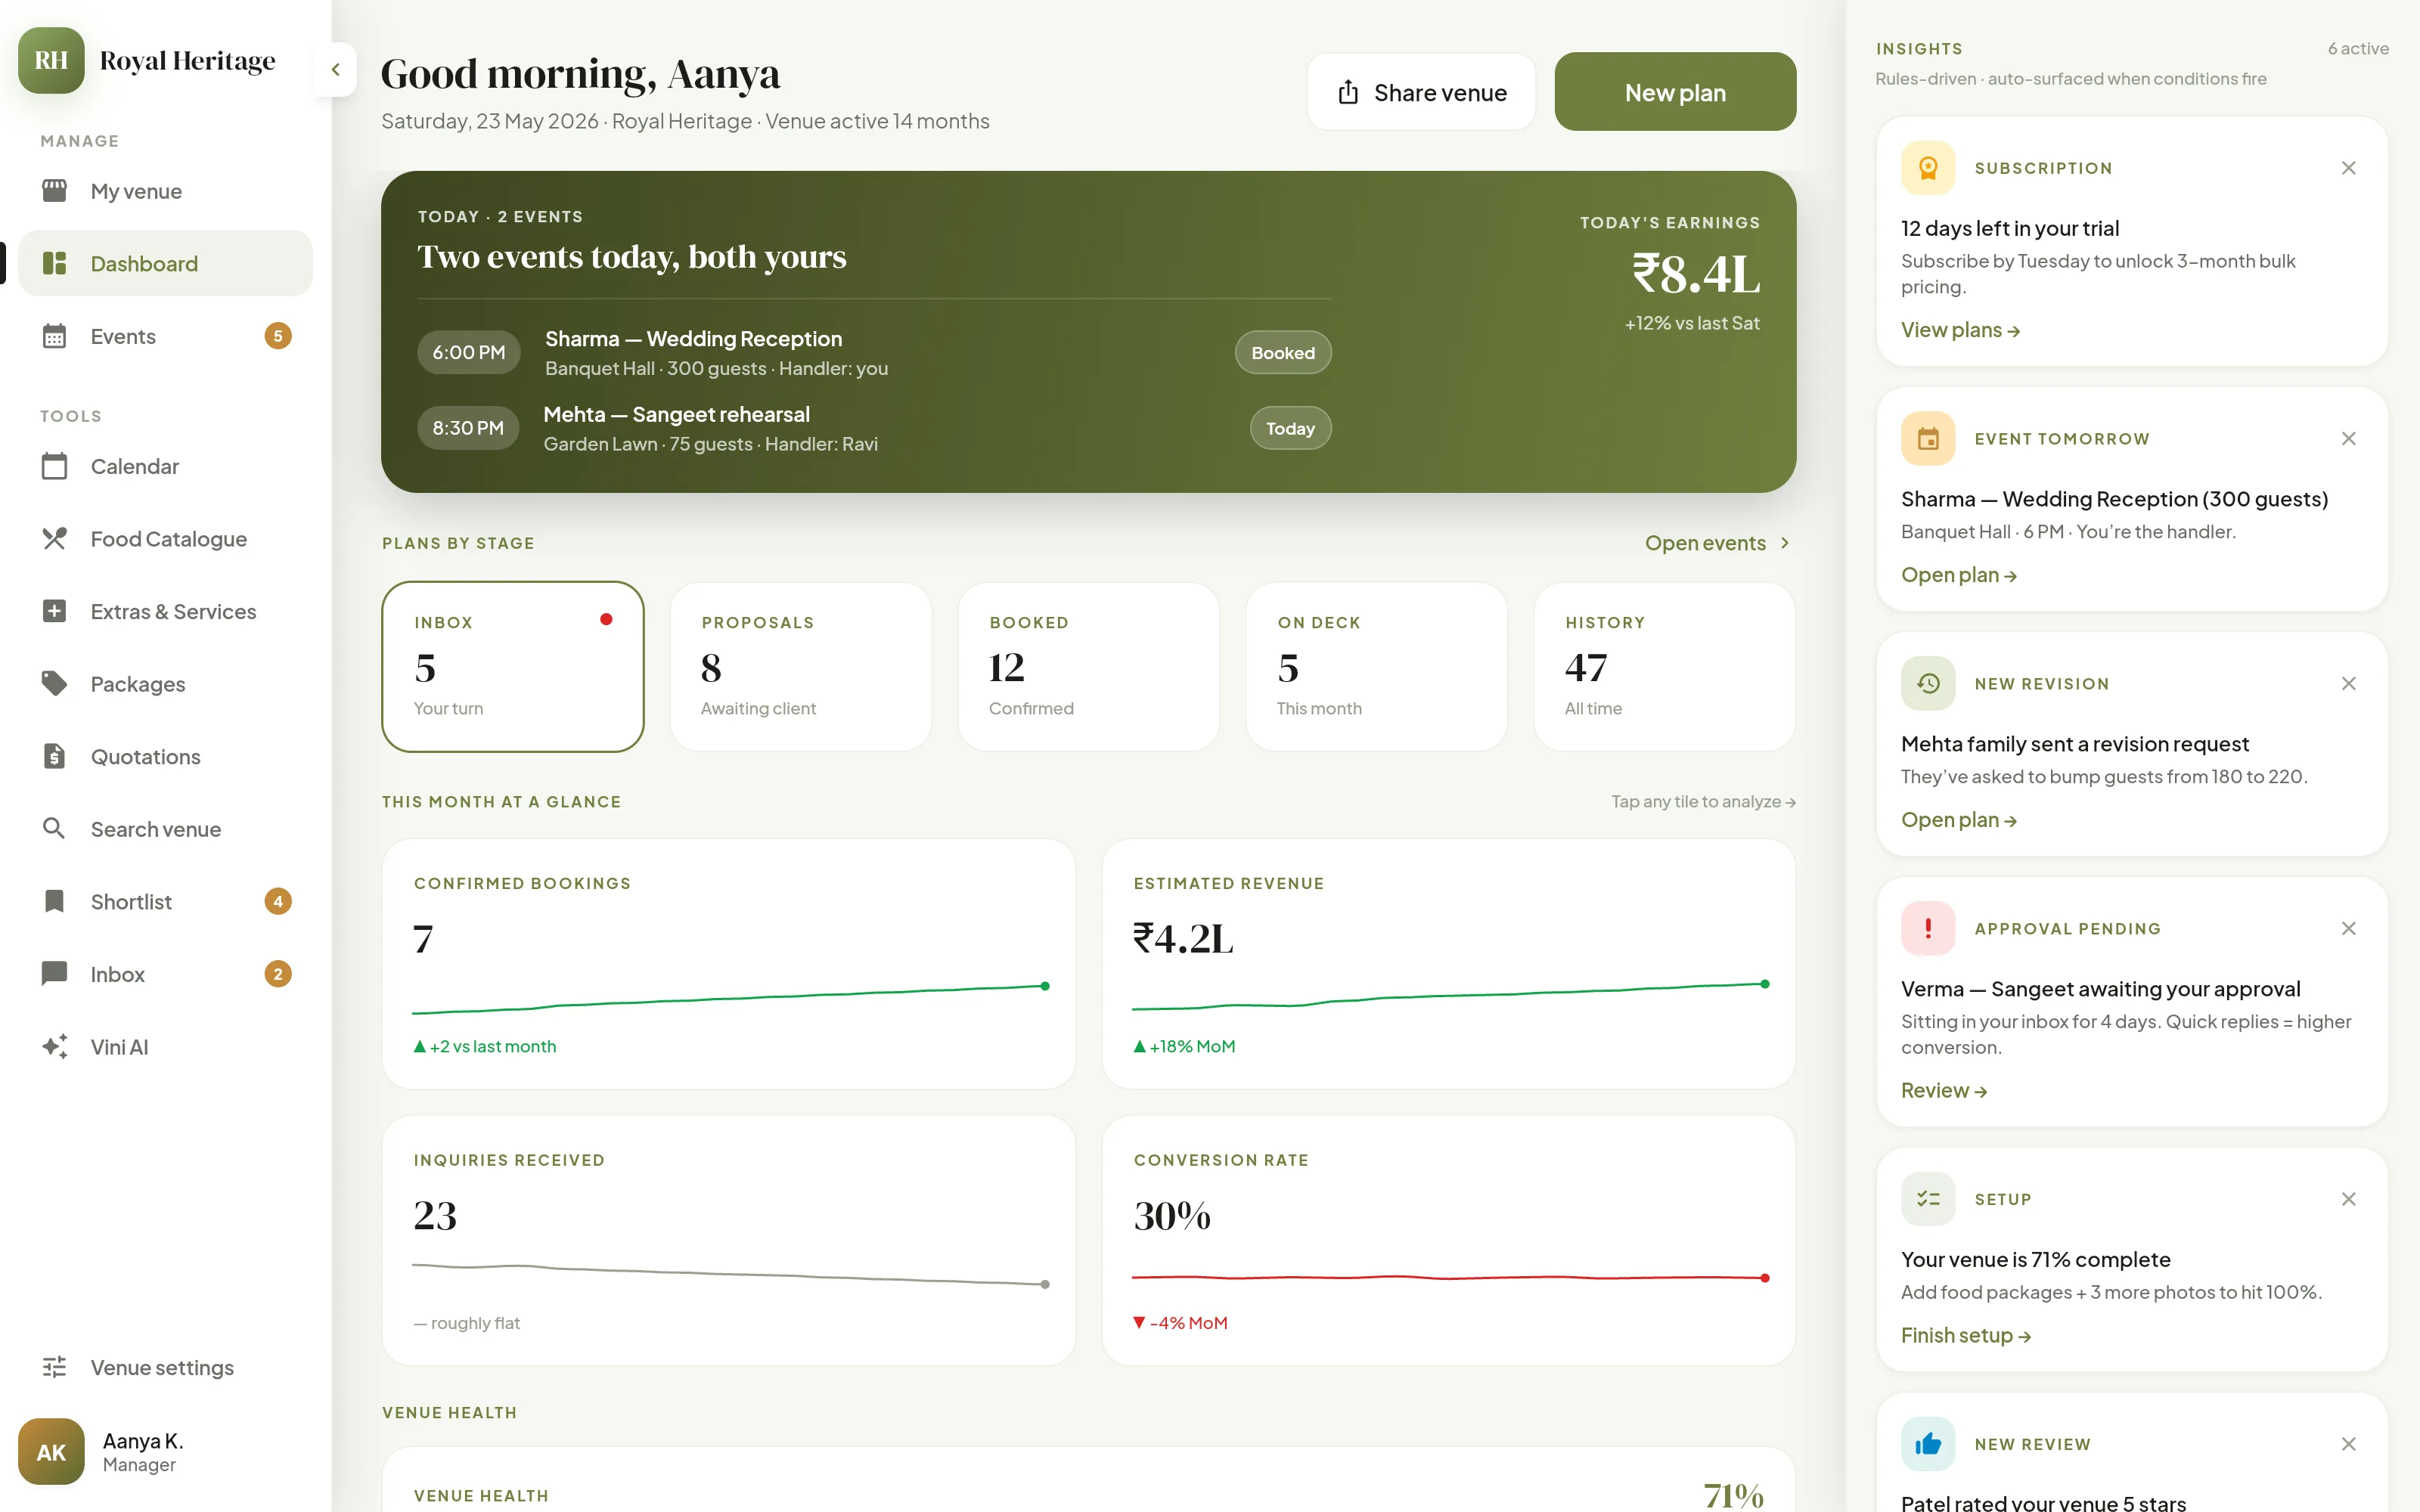Screen dimensions: 2420x1512
Task: Click the Today status pill
Action: (x=1290, y=428)
